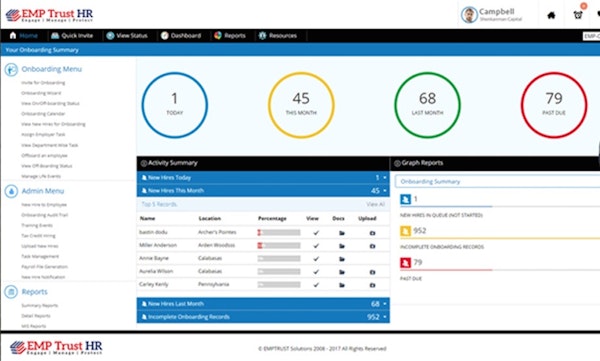The height and width of the screenshot is (361, 600).
Task: Click the View All link in Top 5 Records
Action: click(375, 204)
